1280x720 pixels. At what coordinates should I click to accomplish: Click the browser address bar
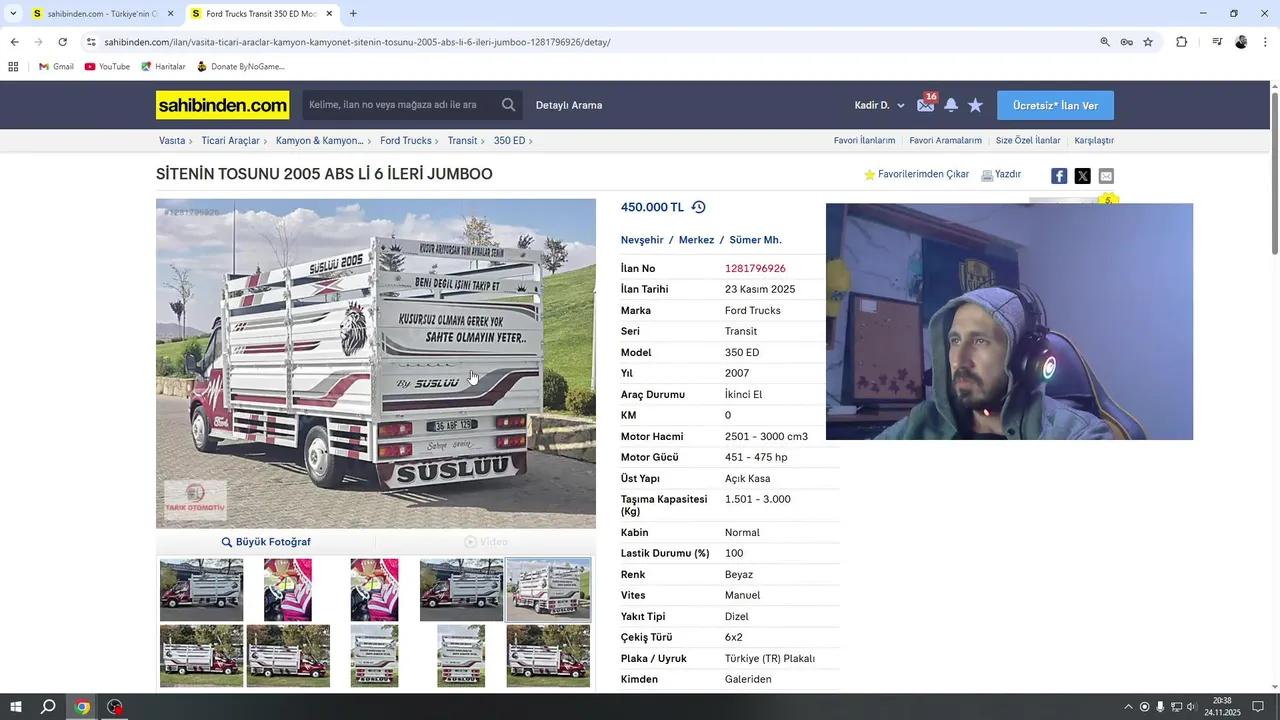590,42
